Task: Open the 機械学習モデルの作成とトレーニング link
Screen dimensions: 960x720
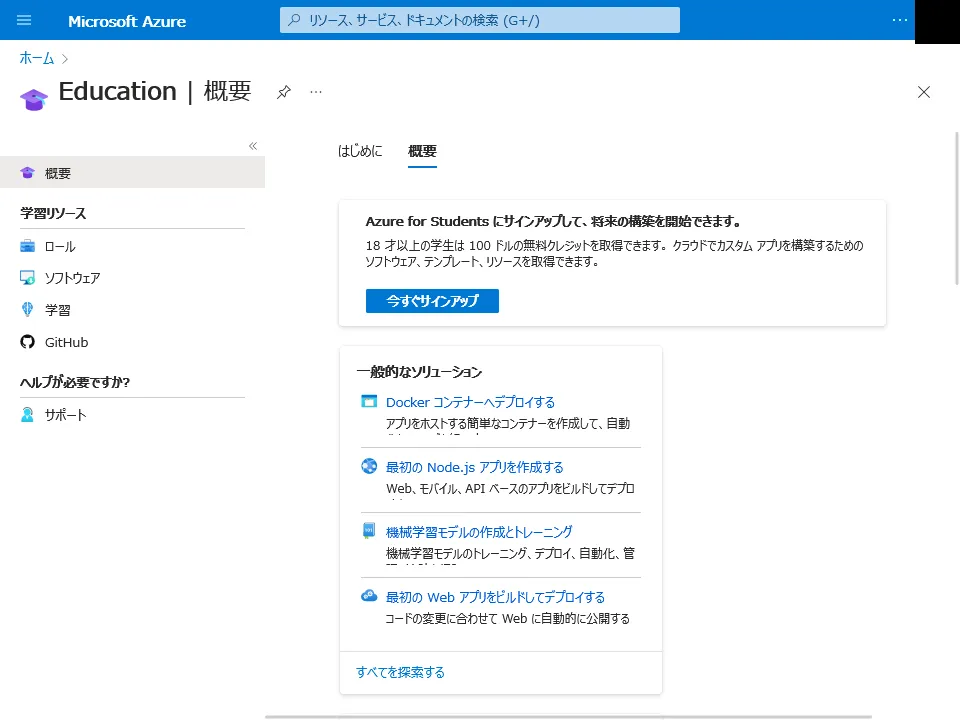Action: click(x=479, y=532)
